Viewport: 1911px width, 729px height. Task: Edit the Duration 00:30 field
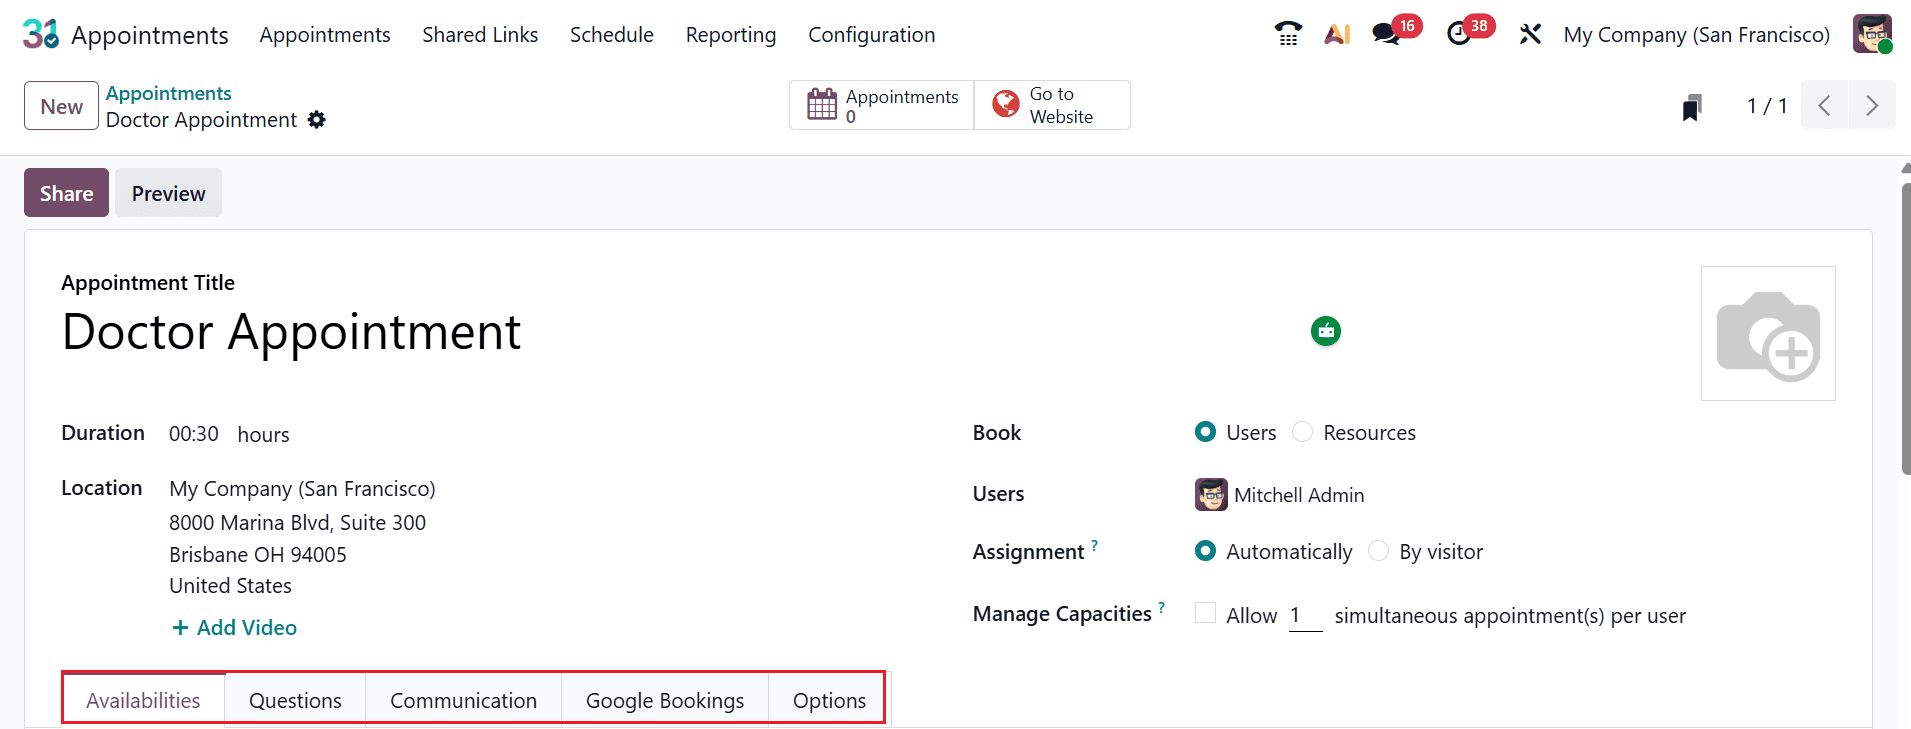(193, 434)
